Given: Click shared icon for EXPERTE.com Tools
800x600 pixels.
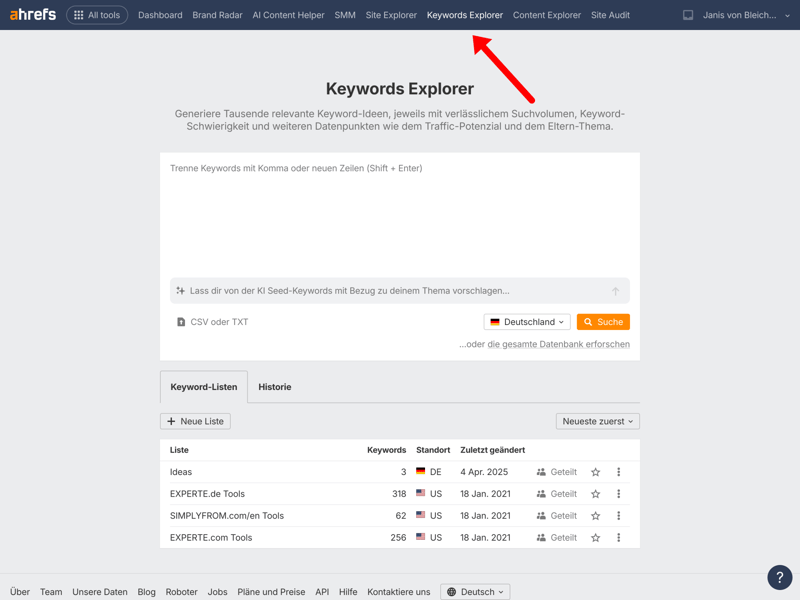Looking at the screenshot, I should coord(541,538).
